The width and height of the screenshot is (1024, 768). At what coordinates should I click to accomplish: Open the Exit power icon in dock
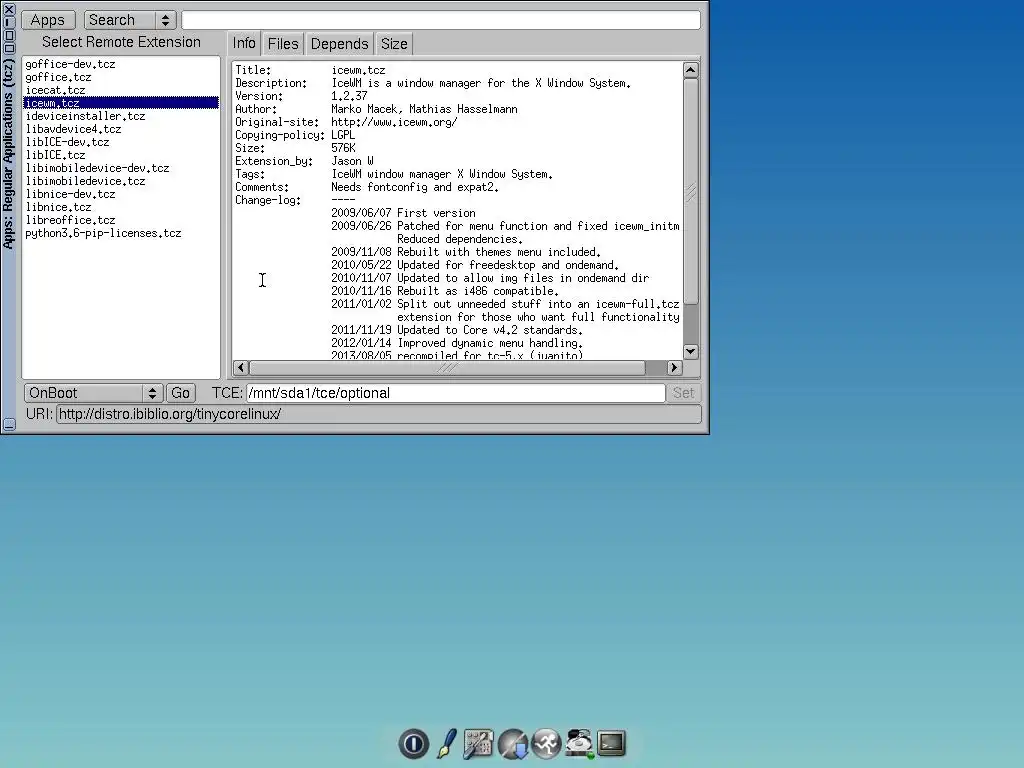click(413, 743)
